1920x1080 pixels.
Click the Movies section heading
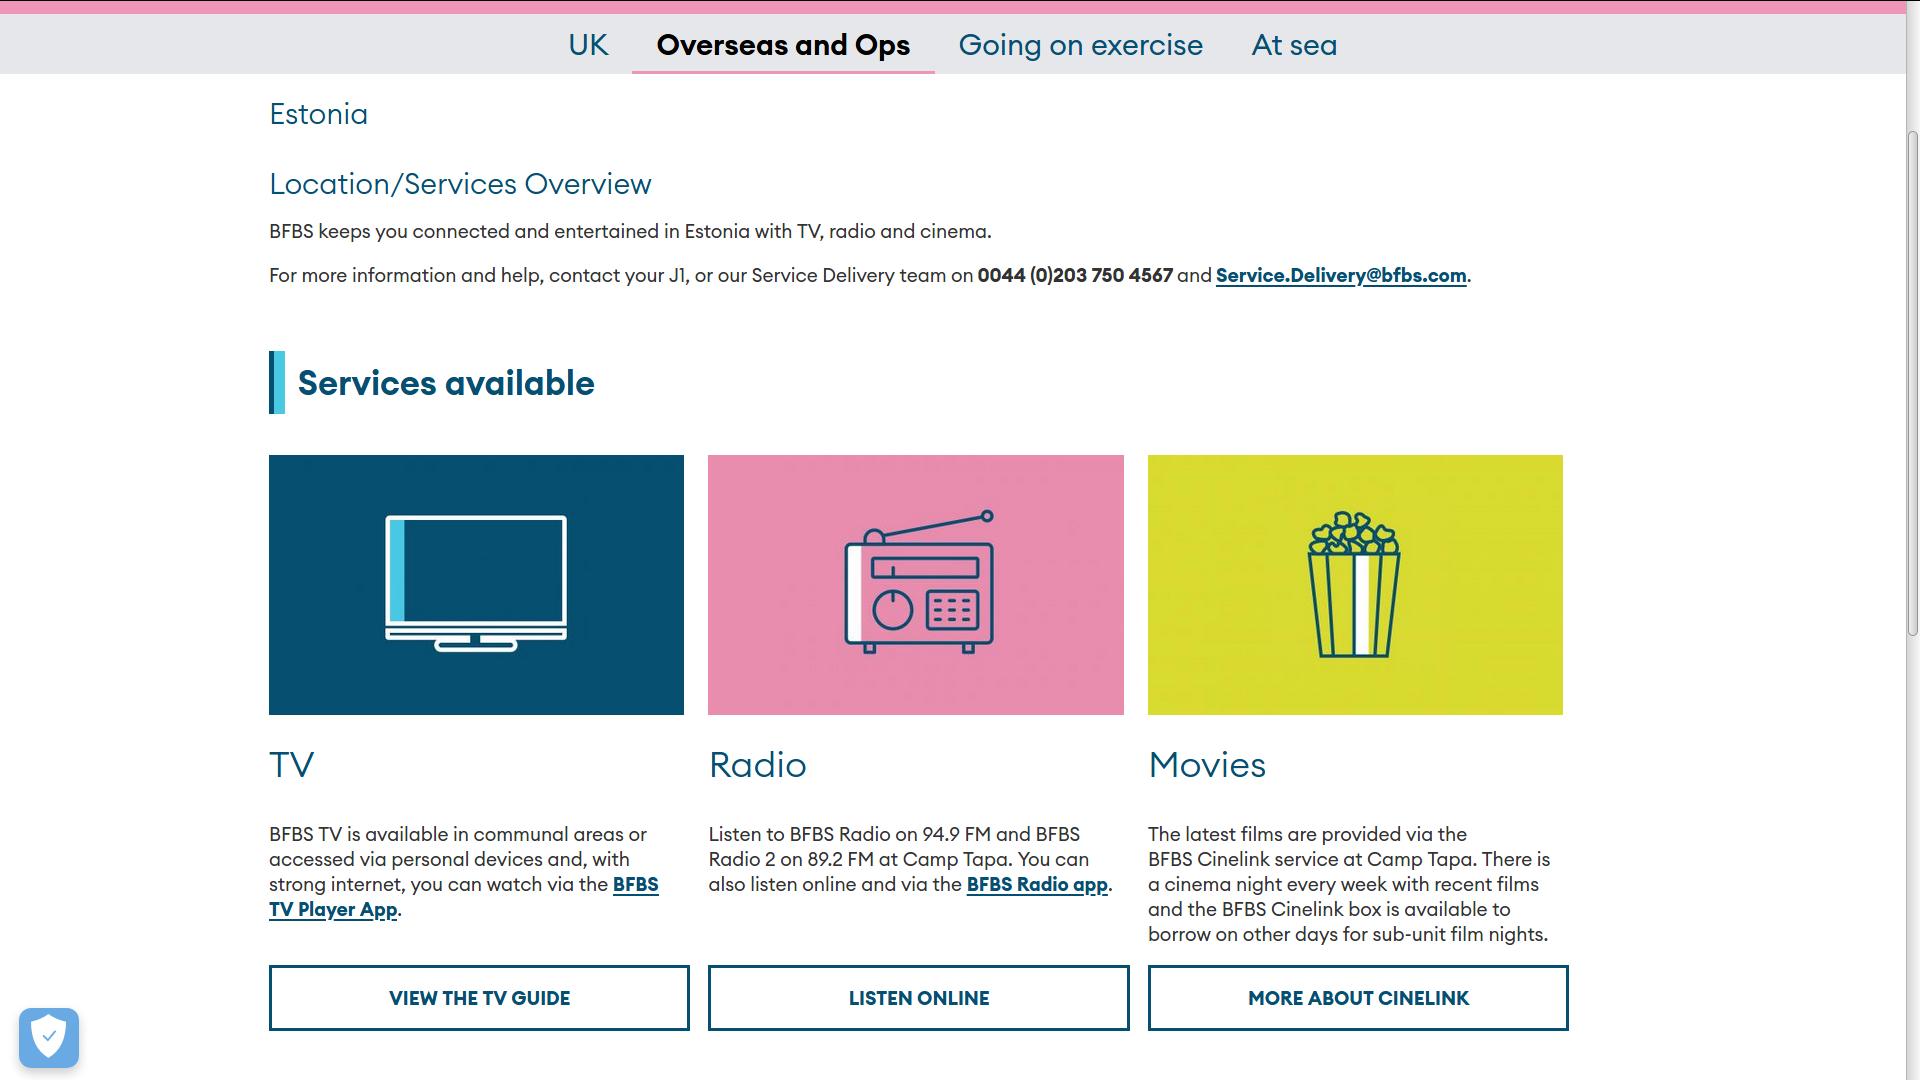pos(1206,765)
